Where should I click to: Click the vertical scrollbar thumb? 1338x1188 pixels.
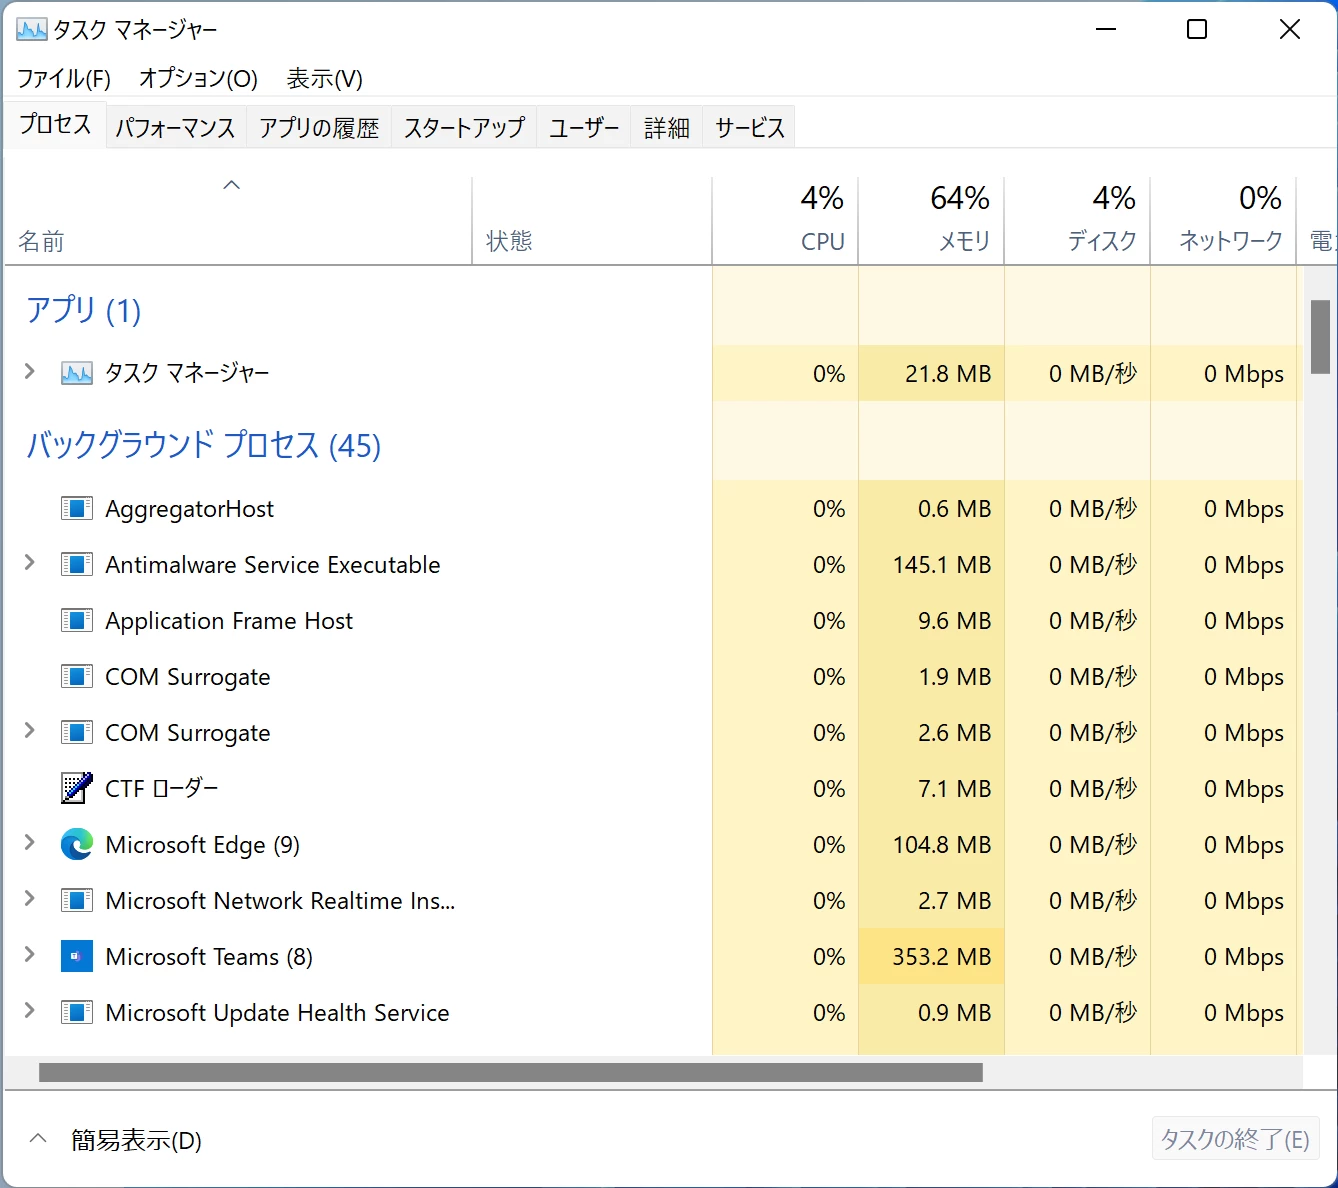(1320, 336)
